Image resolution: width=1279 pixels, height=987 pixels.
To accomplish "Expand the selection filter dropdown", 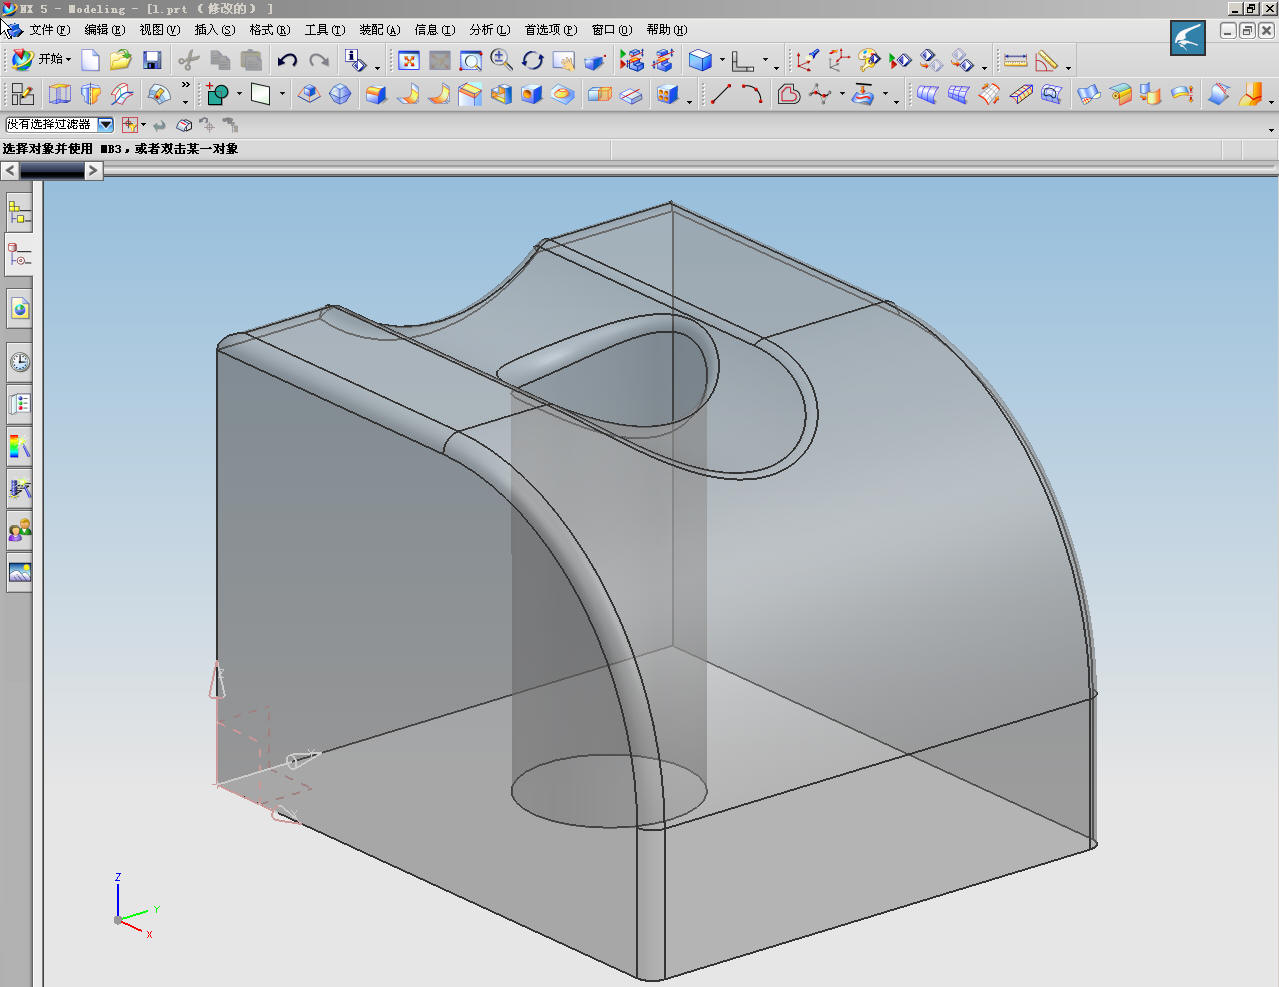I will click(105, 125).
